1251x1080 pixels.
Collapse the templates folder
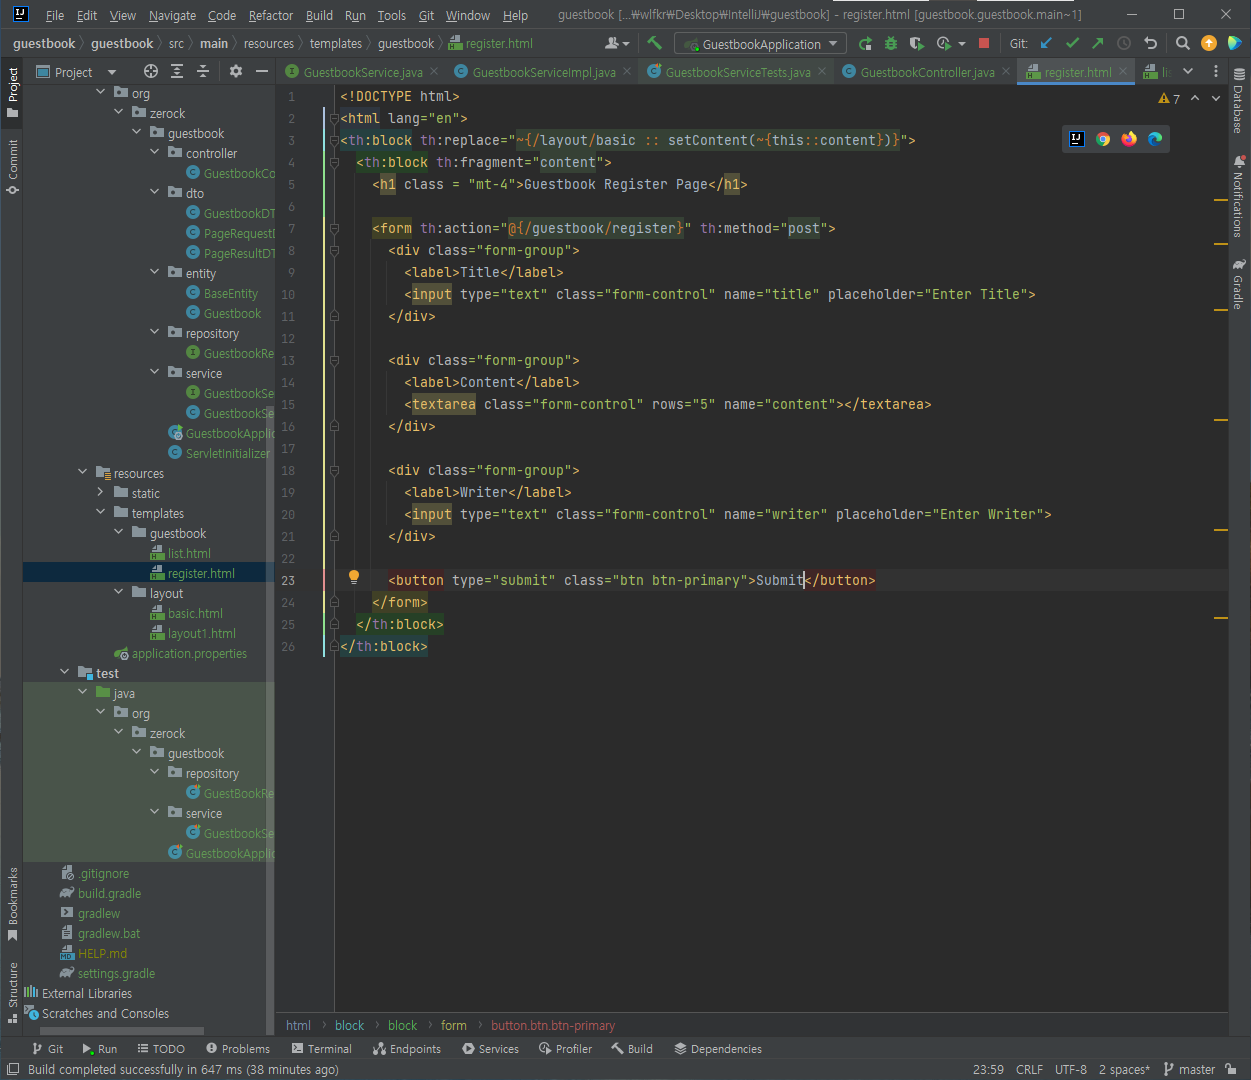point(101,513)
